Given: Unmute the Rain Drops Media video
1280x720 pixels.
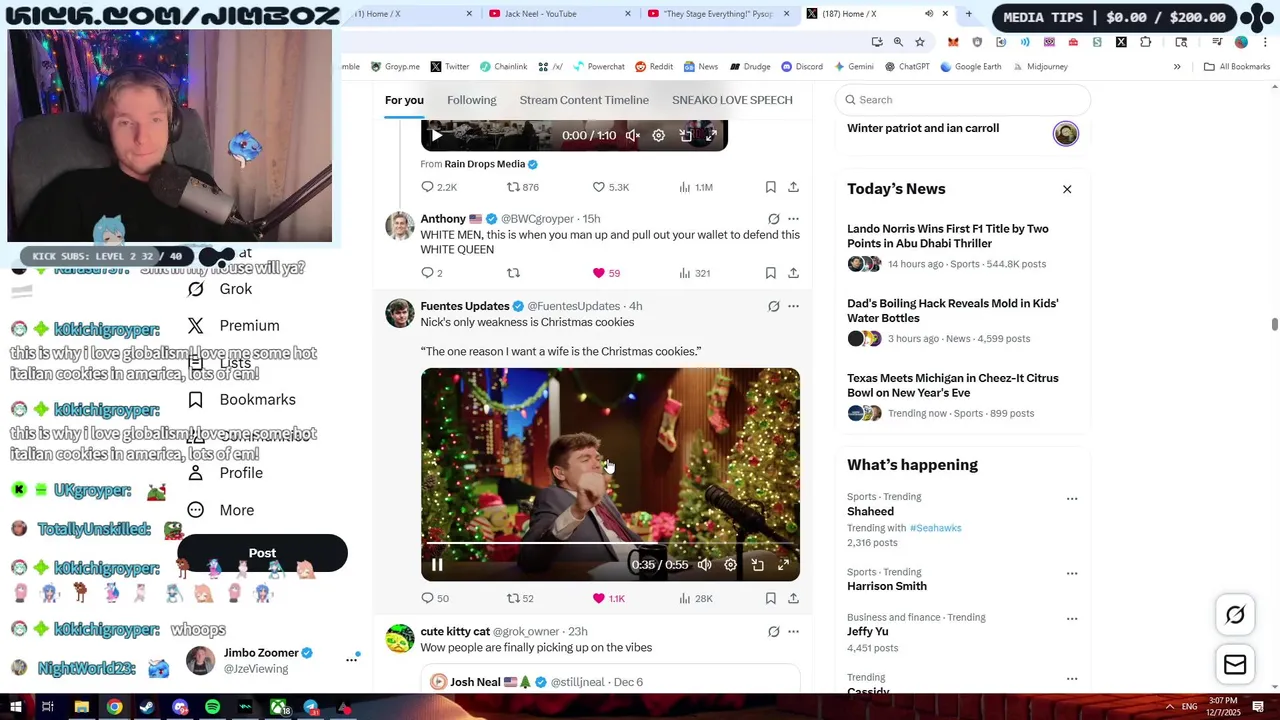Looking at the screenshot, I should pyautogui.click(x=633, y=135).
